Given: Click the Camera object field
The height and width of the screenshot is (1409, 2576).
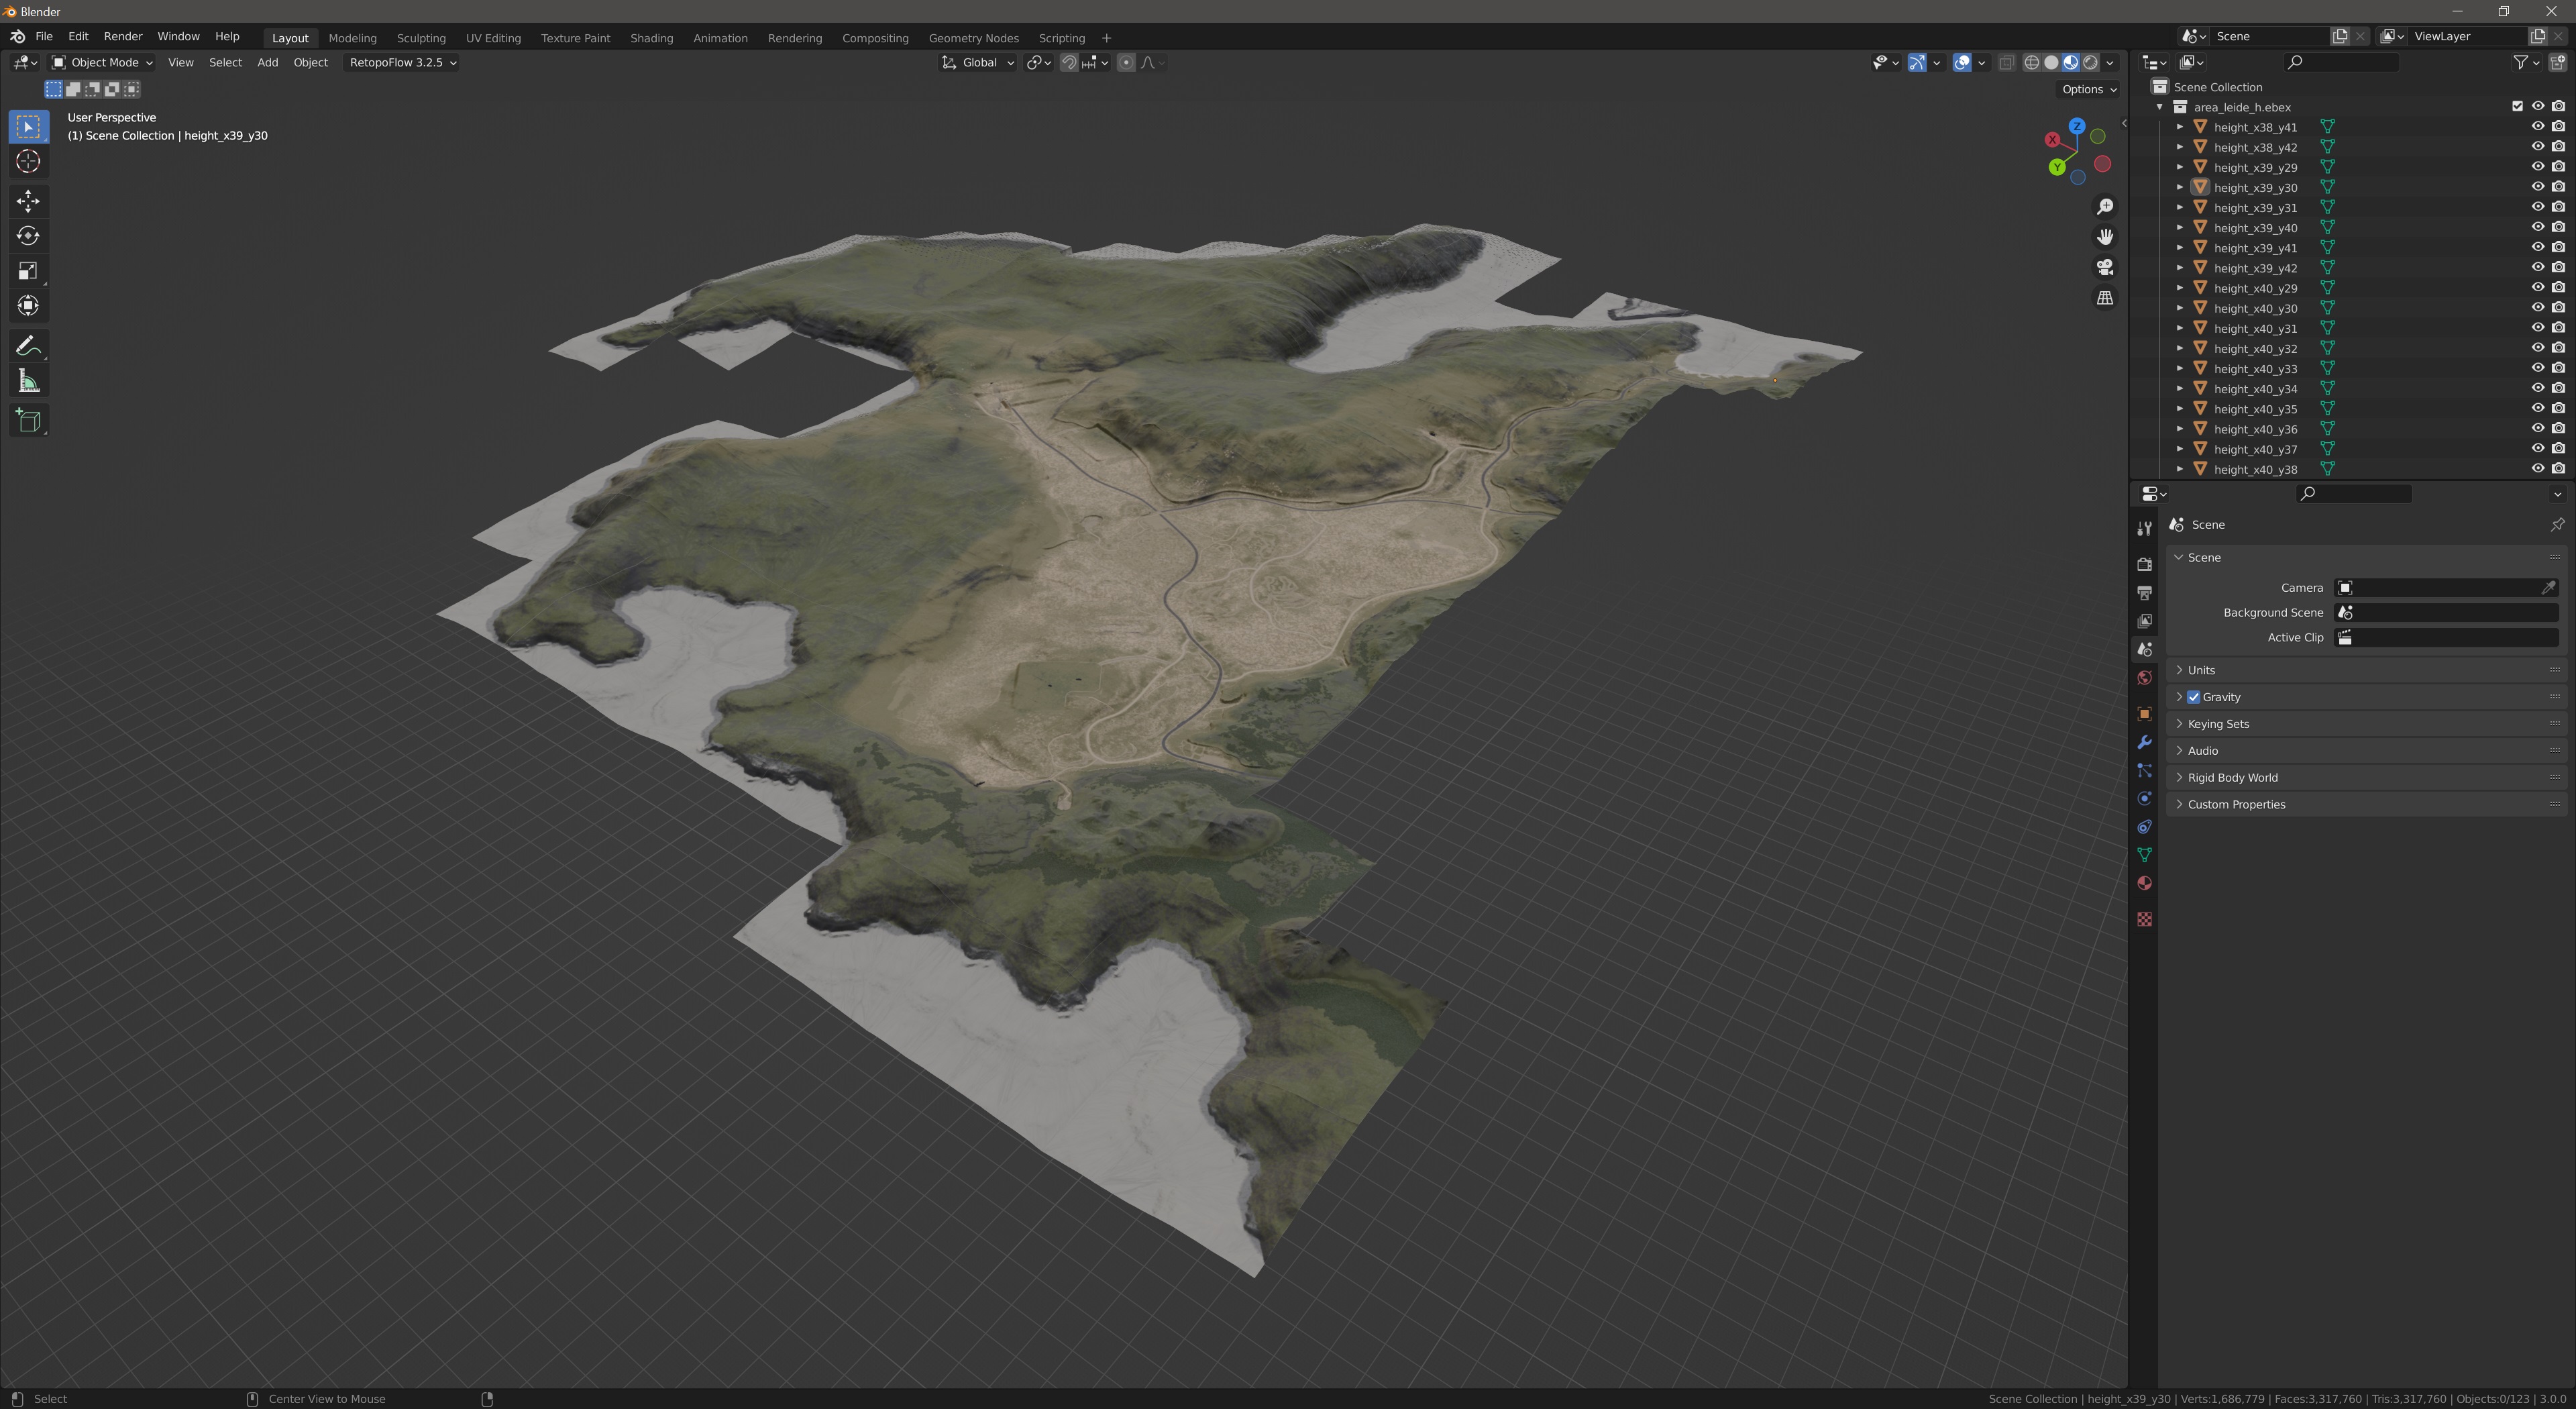Looking at the screenshot, I should (x=2446, y=588).
